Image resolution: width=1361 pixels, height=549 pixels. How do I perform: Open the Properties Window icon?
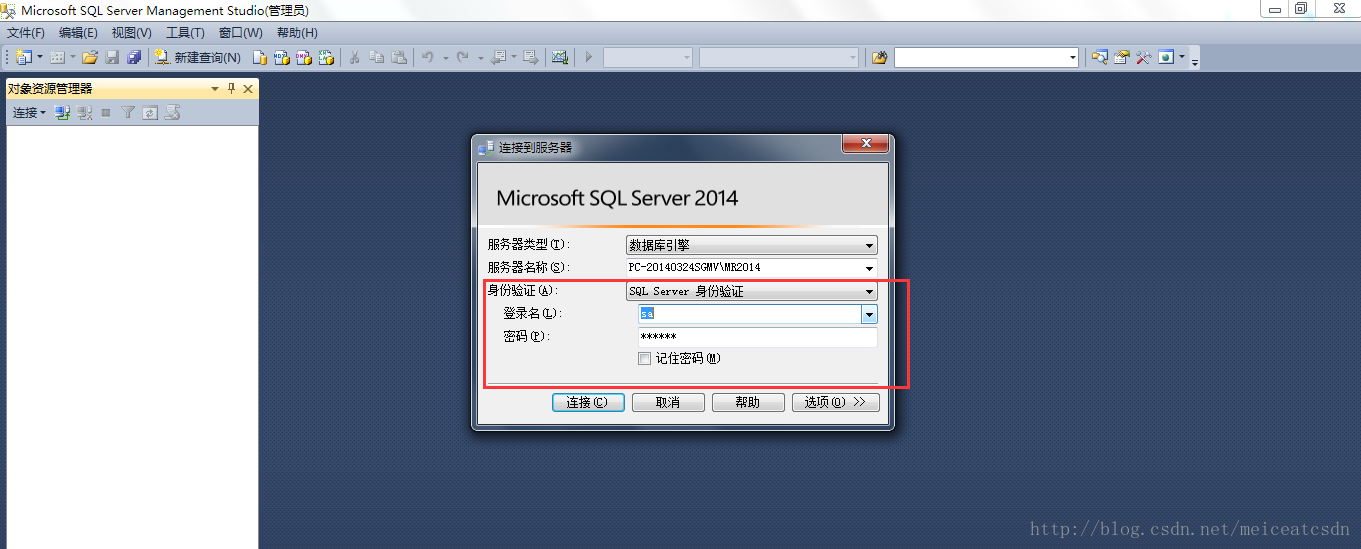pos(1121,57)
